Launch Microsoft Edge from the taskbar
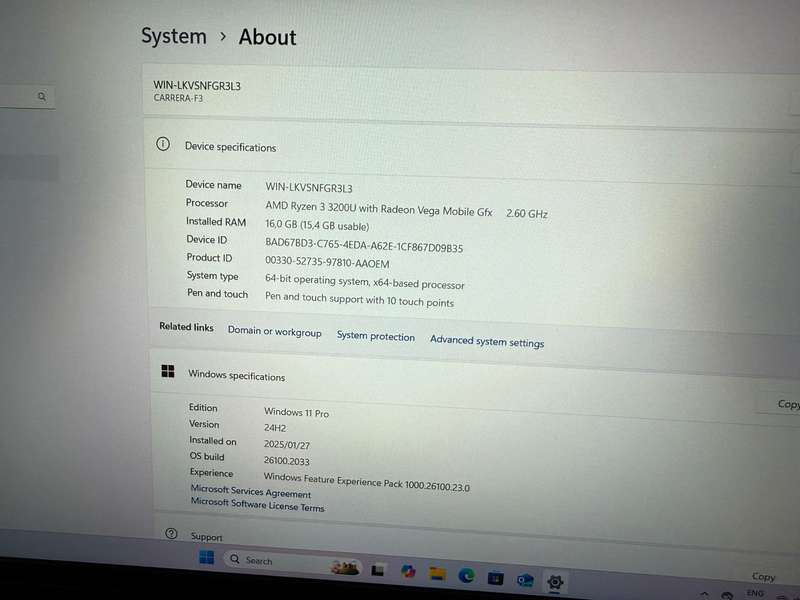Screen dimensions: 800x600 pos(466,576)
